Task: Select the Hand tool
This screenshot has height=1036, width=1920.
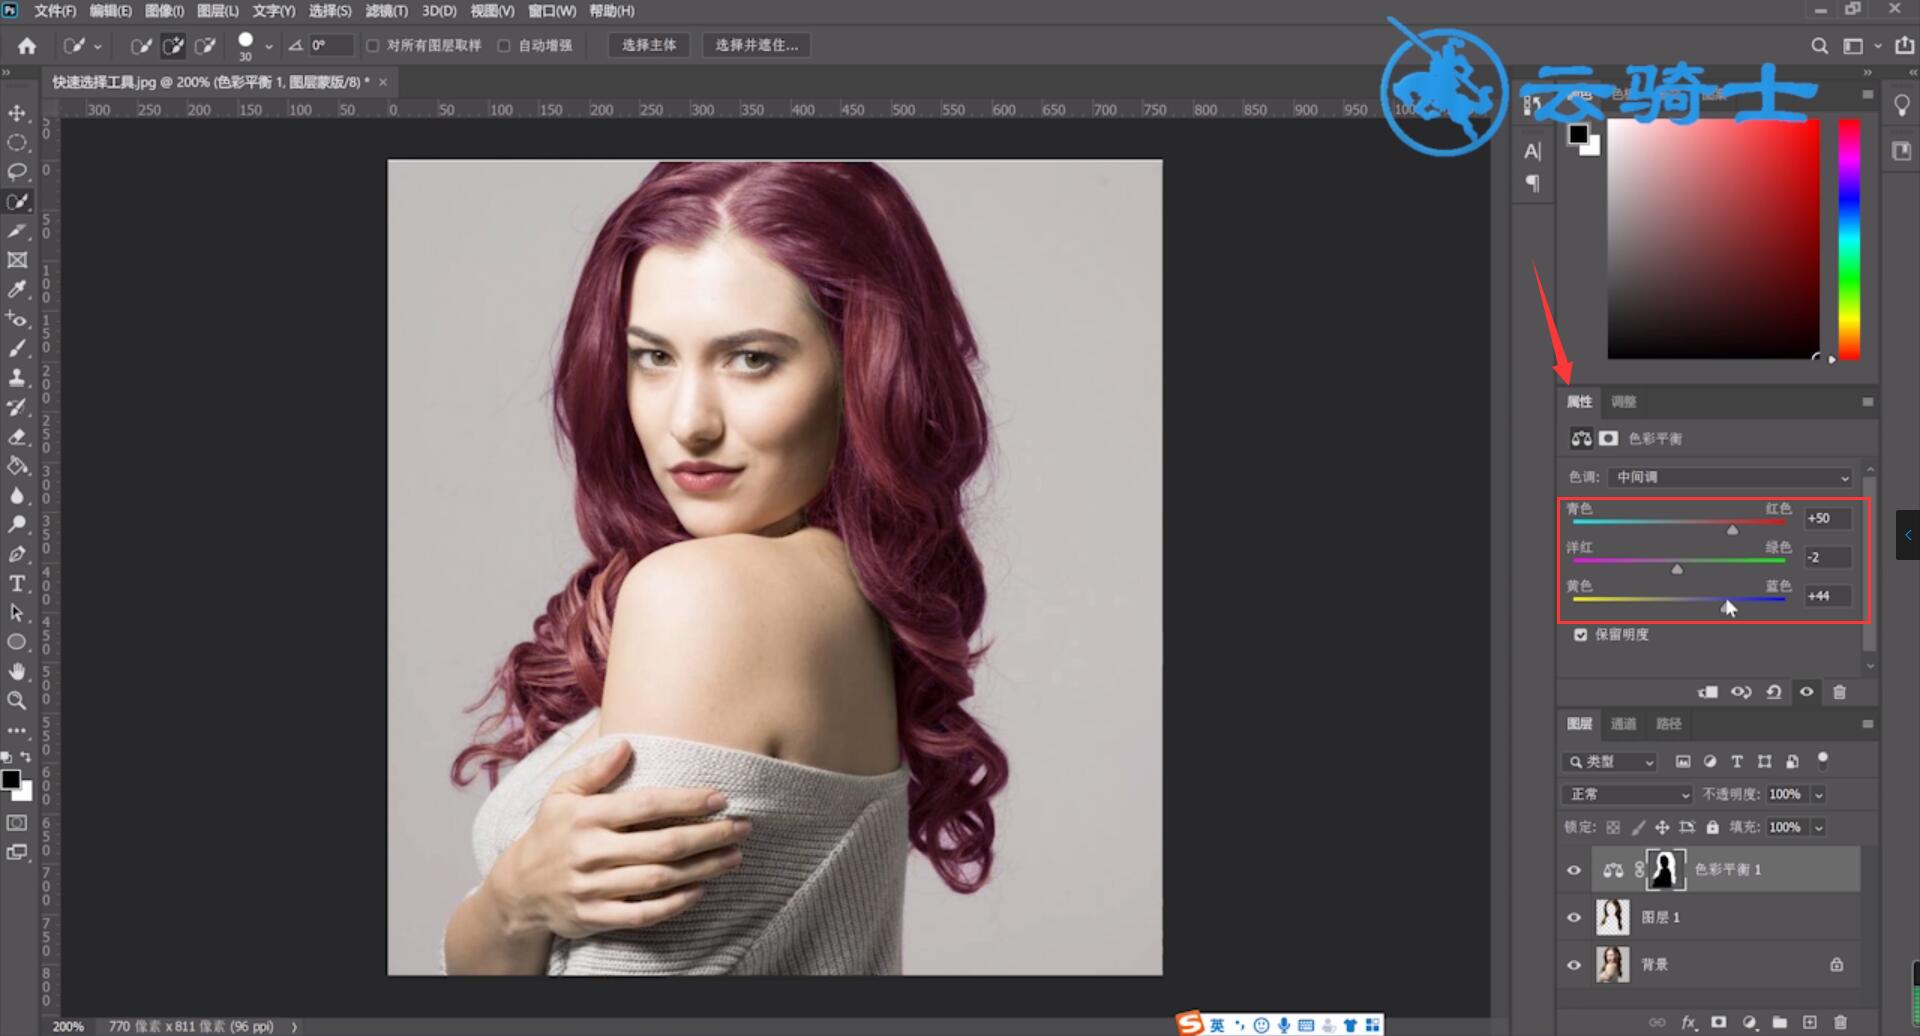Action: [17, 671]
